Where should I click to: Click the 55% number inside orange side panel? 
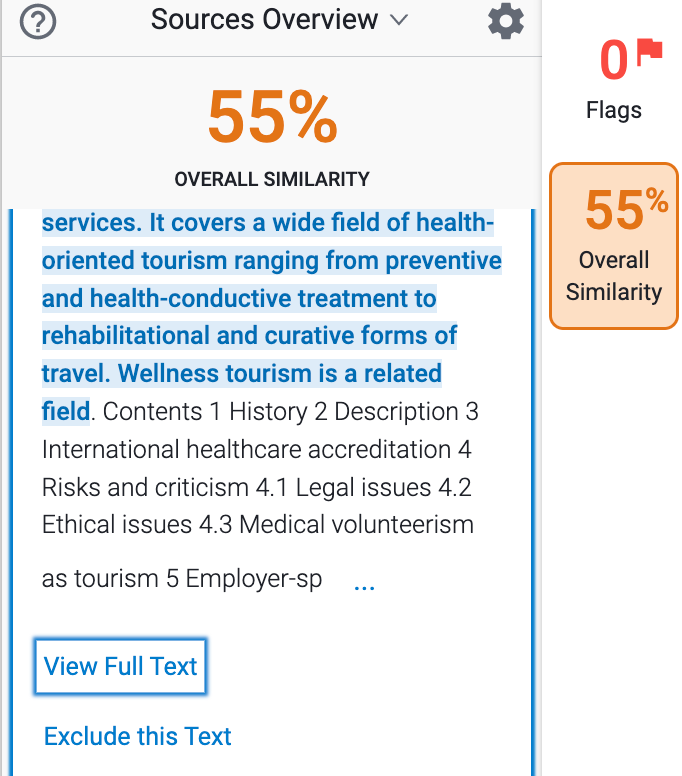click(626, 210)
